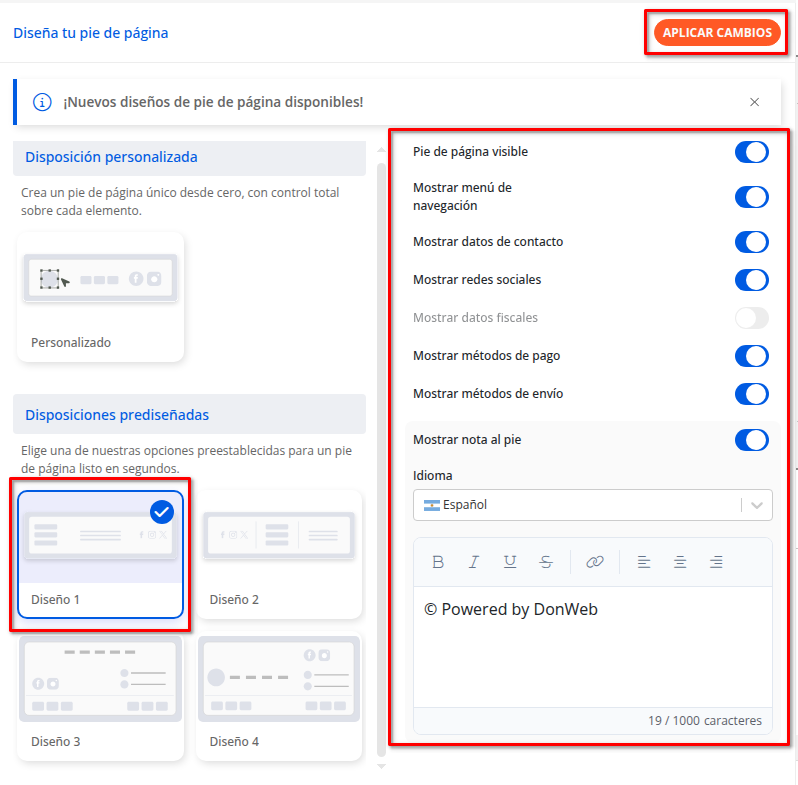Pick the Diseño 4 footer layout
Screen dimensions: 798x785
tap(279, 696)
